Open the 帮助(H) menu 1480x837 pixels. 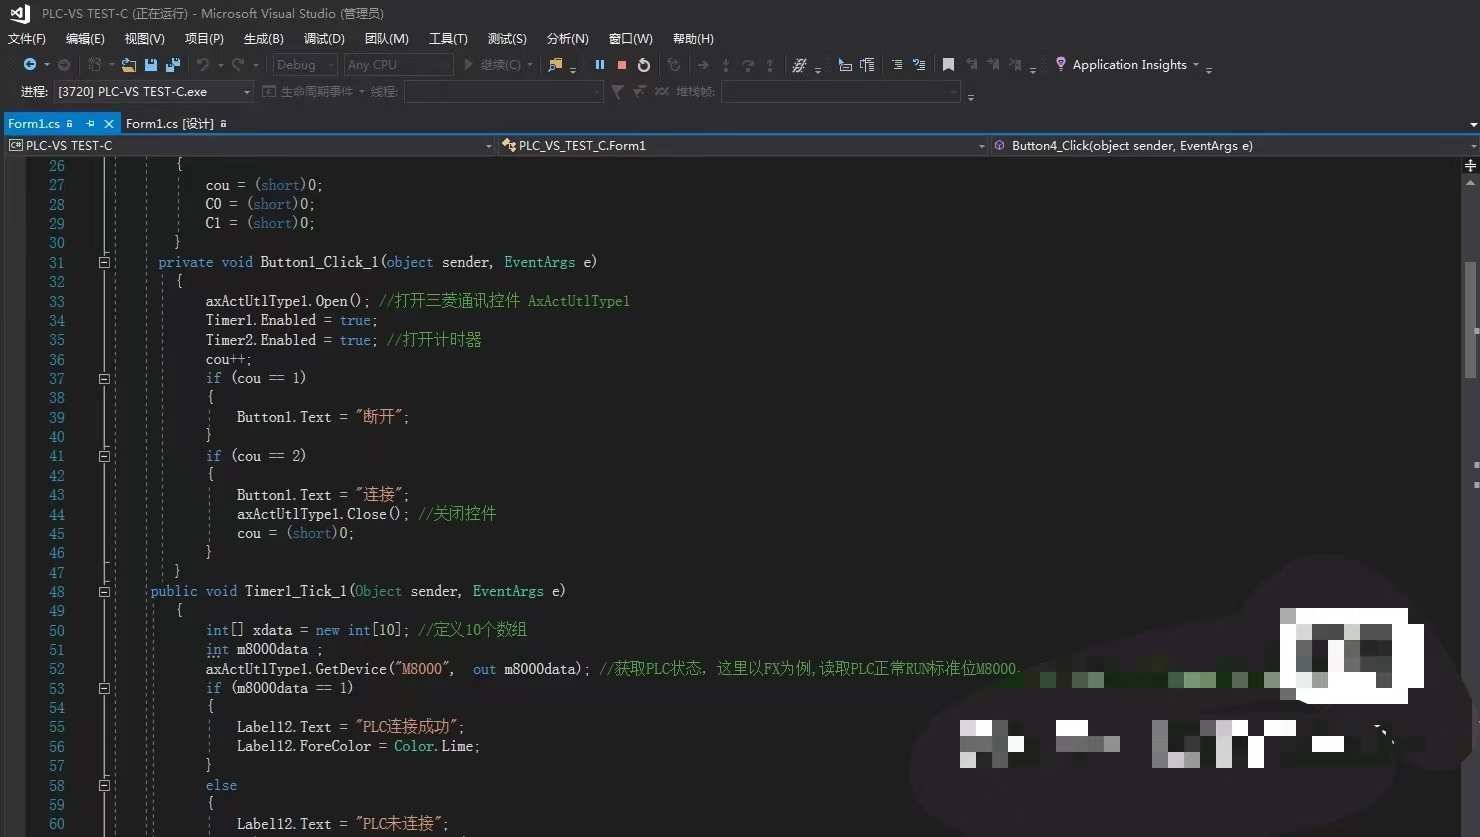click(x=693, y=39)
